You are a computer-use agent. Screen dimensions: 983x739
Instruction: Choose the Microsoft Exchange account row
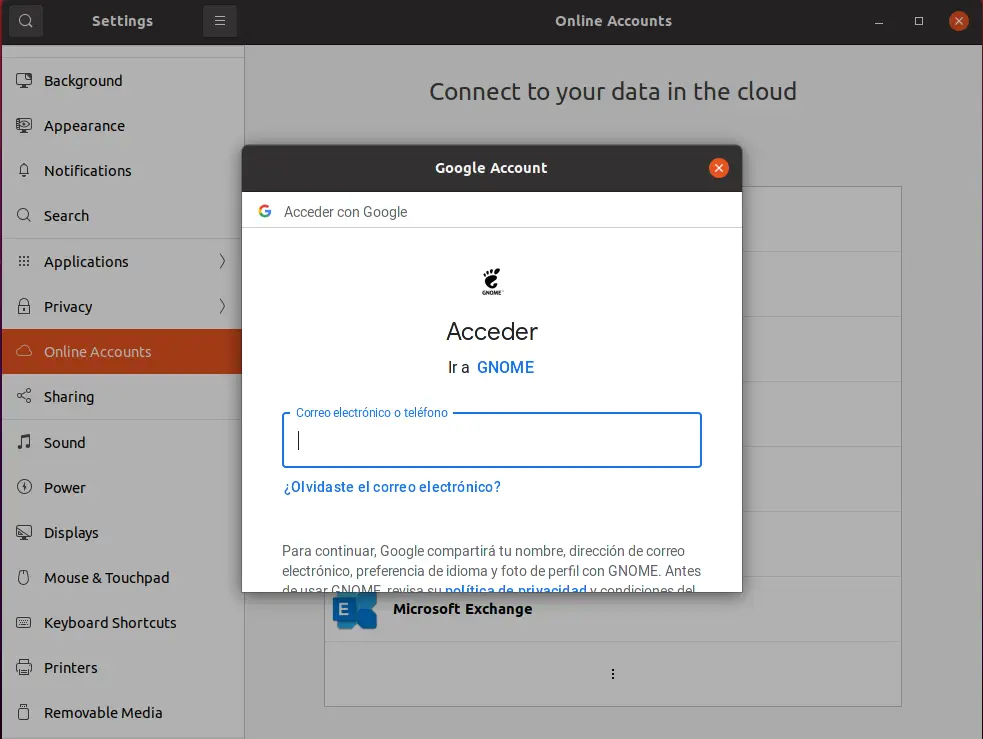point(612,609)
